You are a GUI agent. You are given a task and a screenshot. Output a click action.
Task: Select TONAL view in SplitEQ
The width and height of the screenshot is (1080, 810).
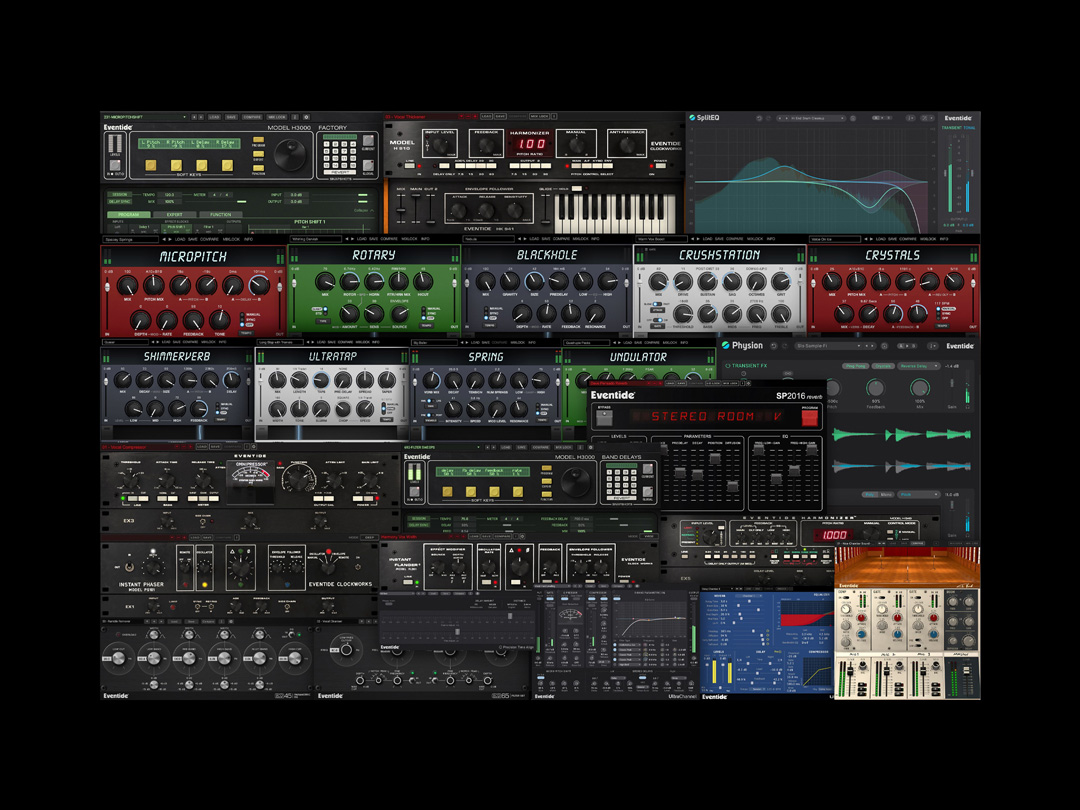coord(969,128)
